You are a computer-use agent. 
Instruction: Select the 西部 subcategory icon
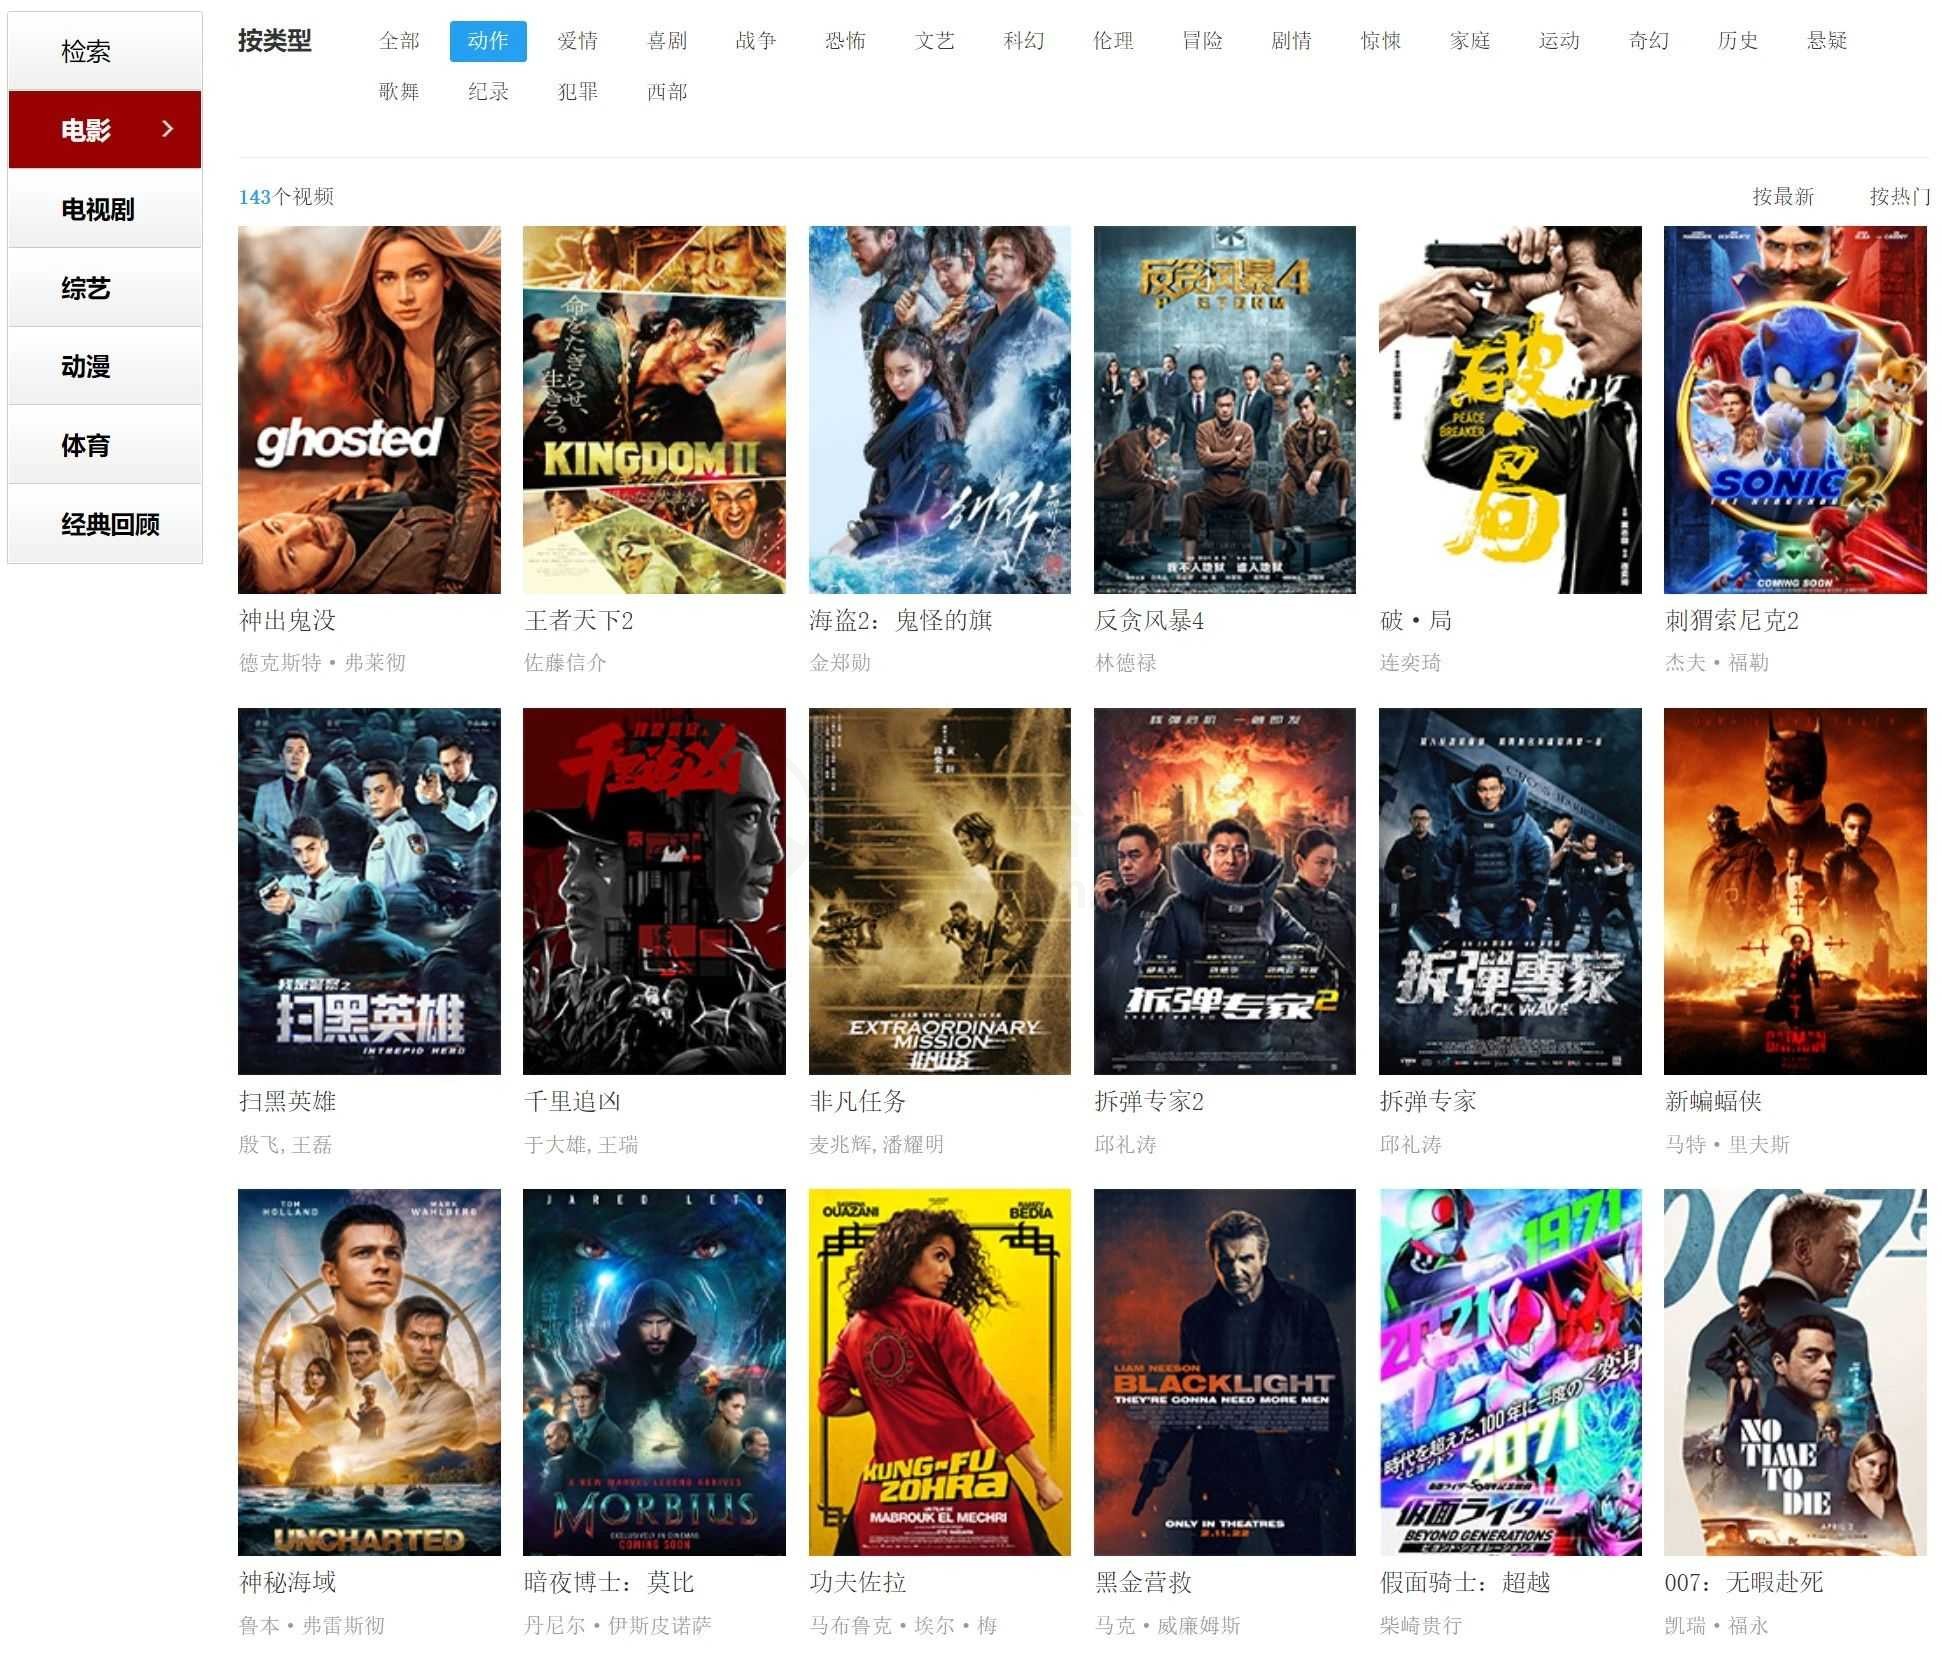(x=667, y=91)
